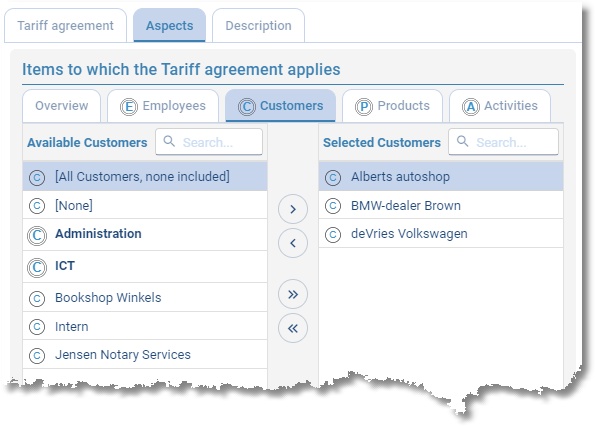This screenshot has height=429, width=596.
Task: Switch to the Tariff agreement tab
Action: [65, 25]
